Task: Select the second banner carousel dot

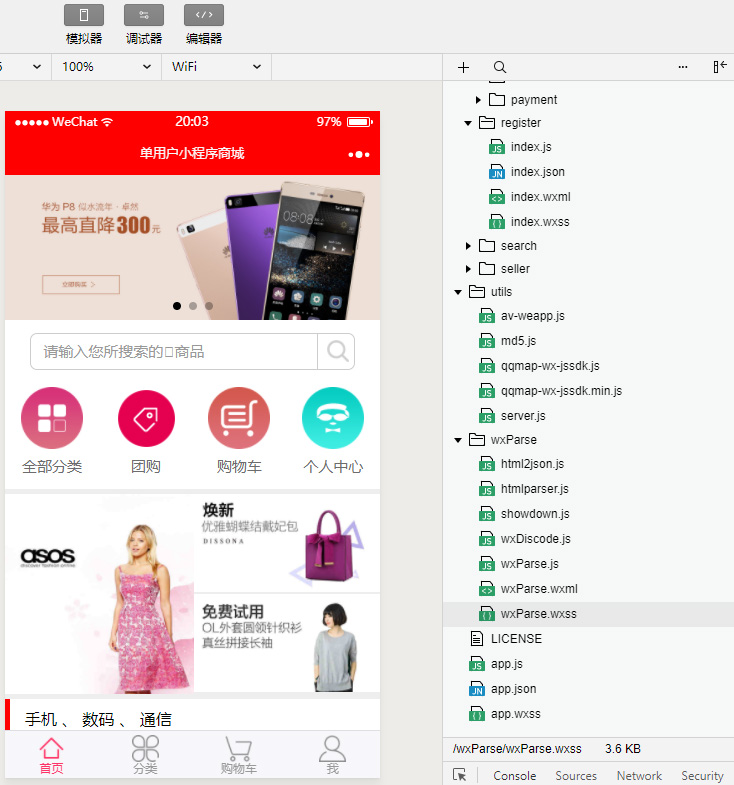Action: click(193, 306)
